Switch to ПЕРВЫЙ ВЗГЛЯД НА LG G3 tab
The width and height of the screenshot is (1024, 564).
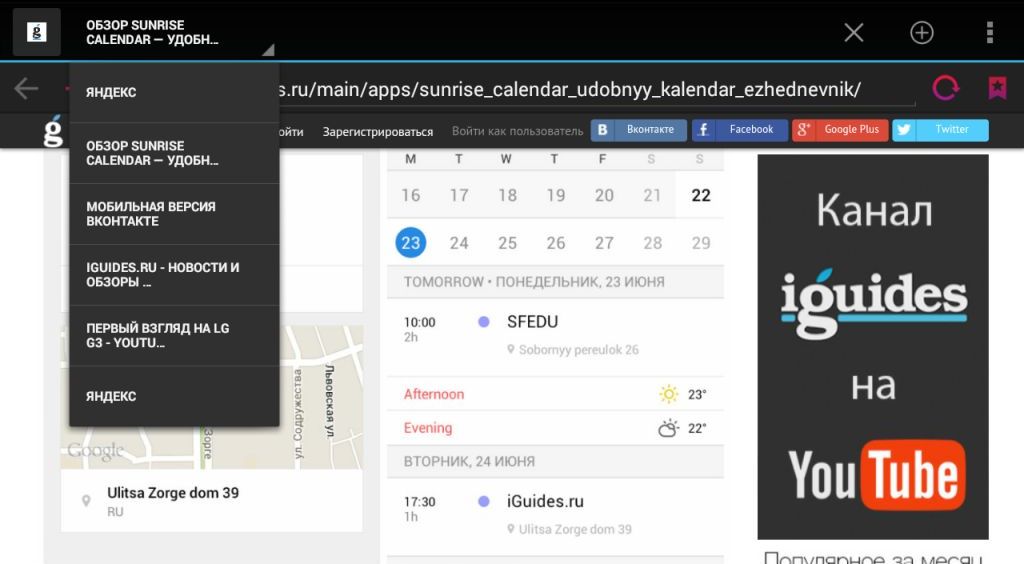pyautogui.click(x=174, y=336)
